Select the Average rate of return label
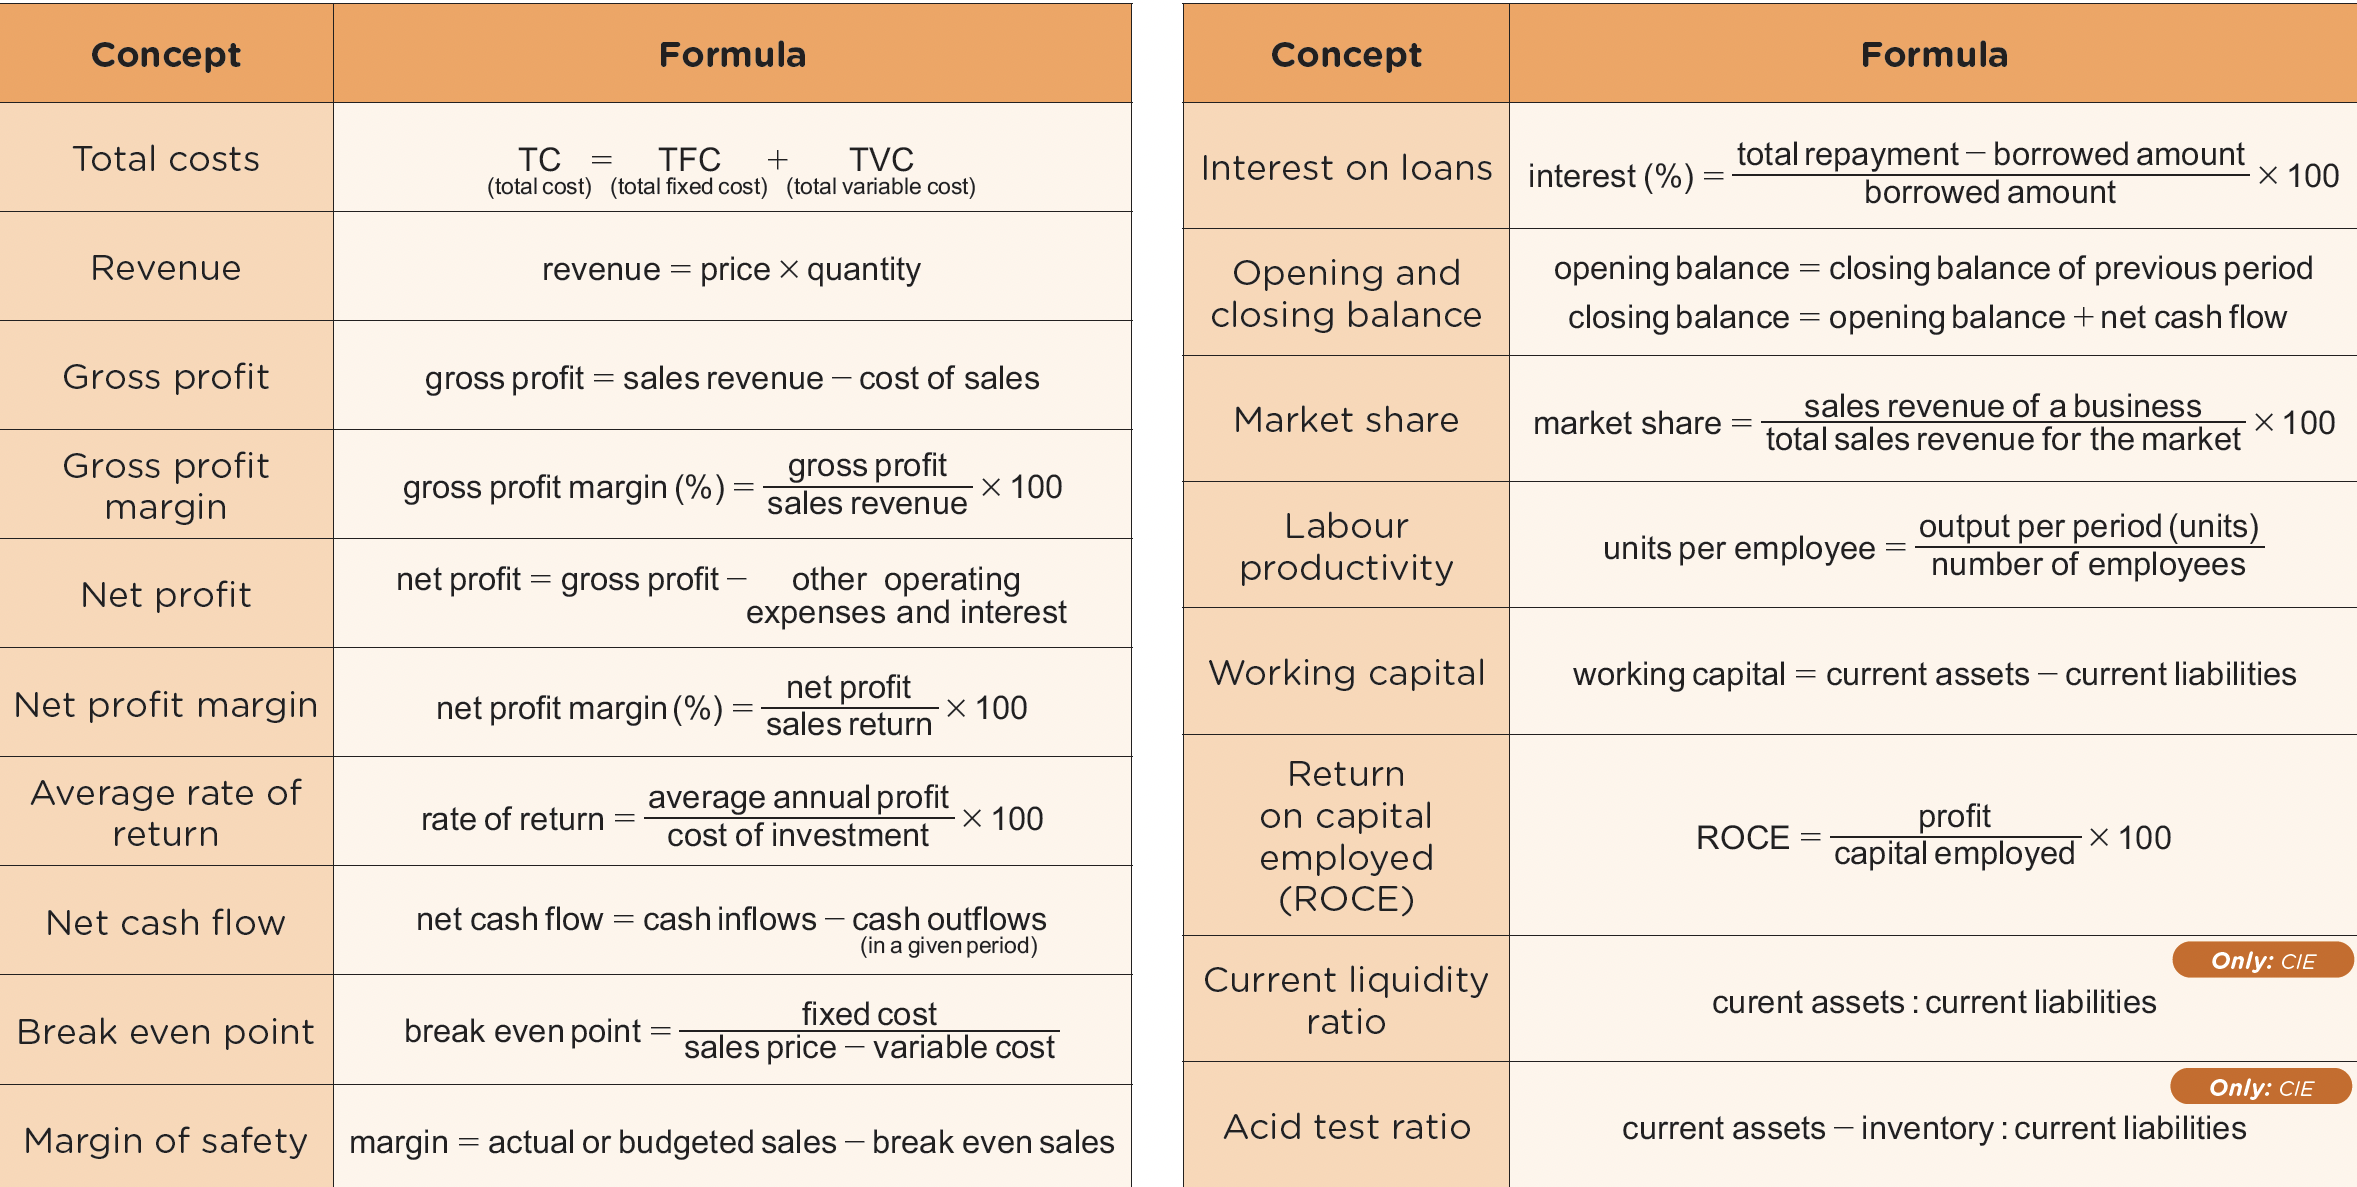Screen dimensions: 2357x1187 [x=166, y=812]
